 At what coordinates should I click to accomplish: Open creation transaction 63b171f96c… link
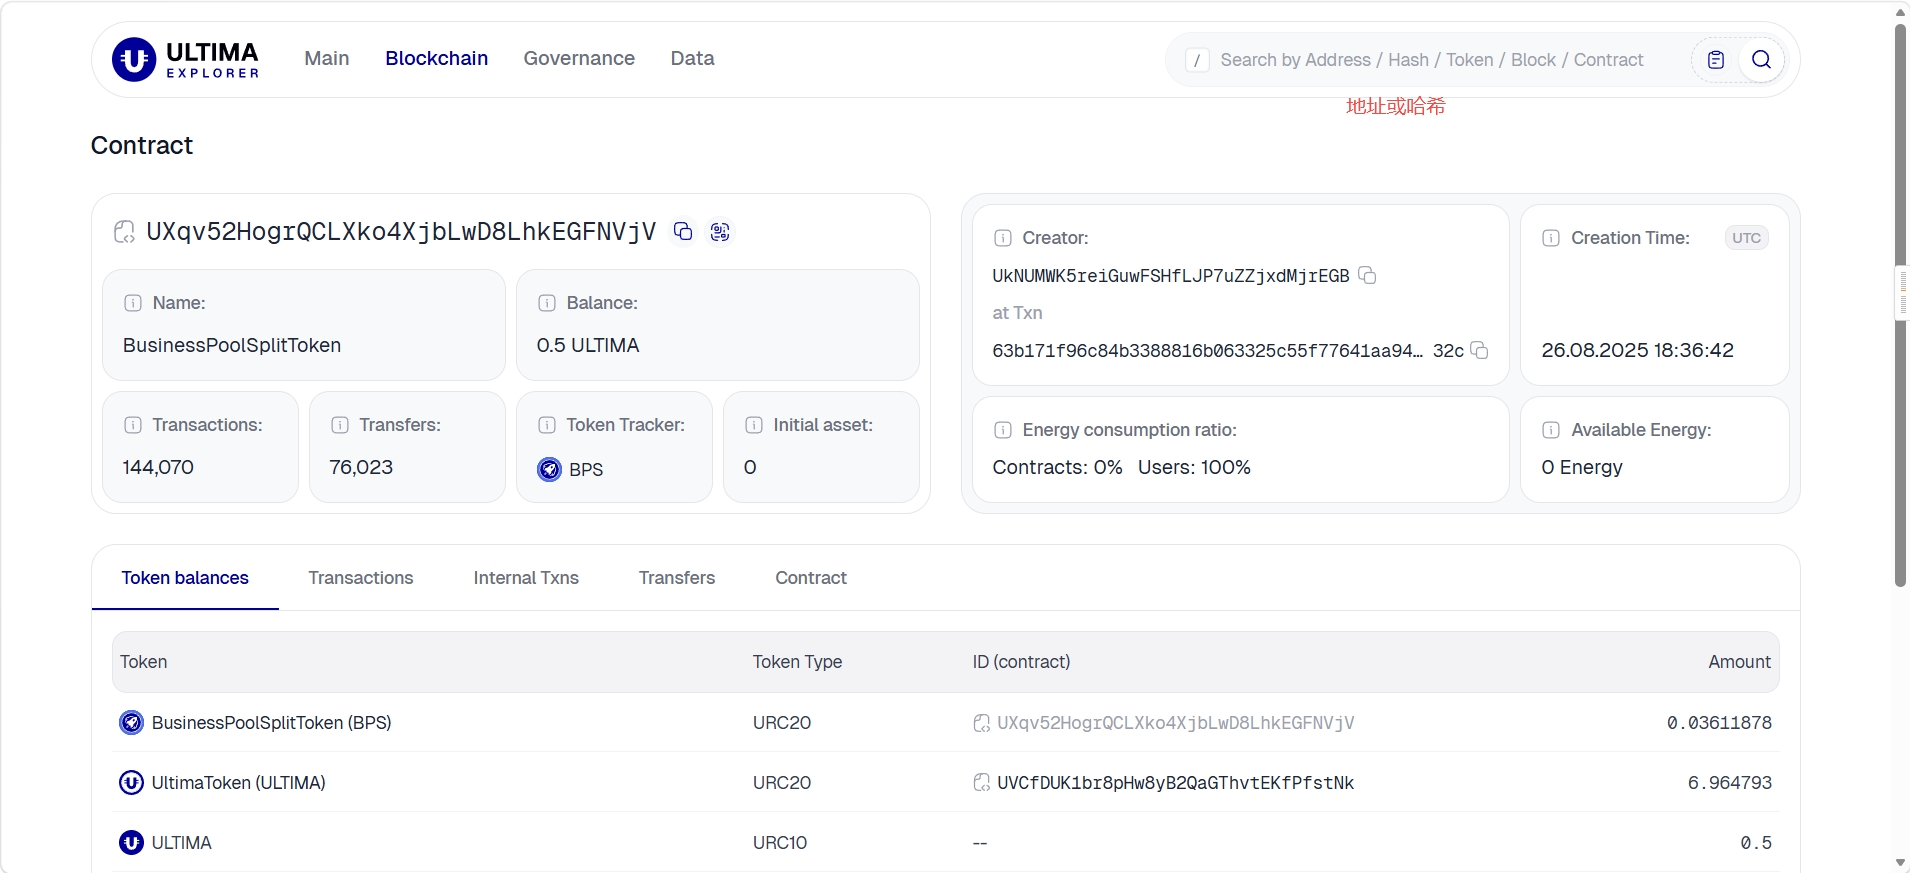click(1228, 351)
